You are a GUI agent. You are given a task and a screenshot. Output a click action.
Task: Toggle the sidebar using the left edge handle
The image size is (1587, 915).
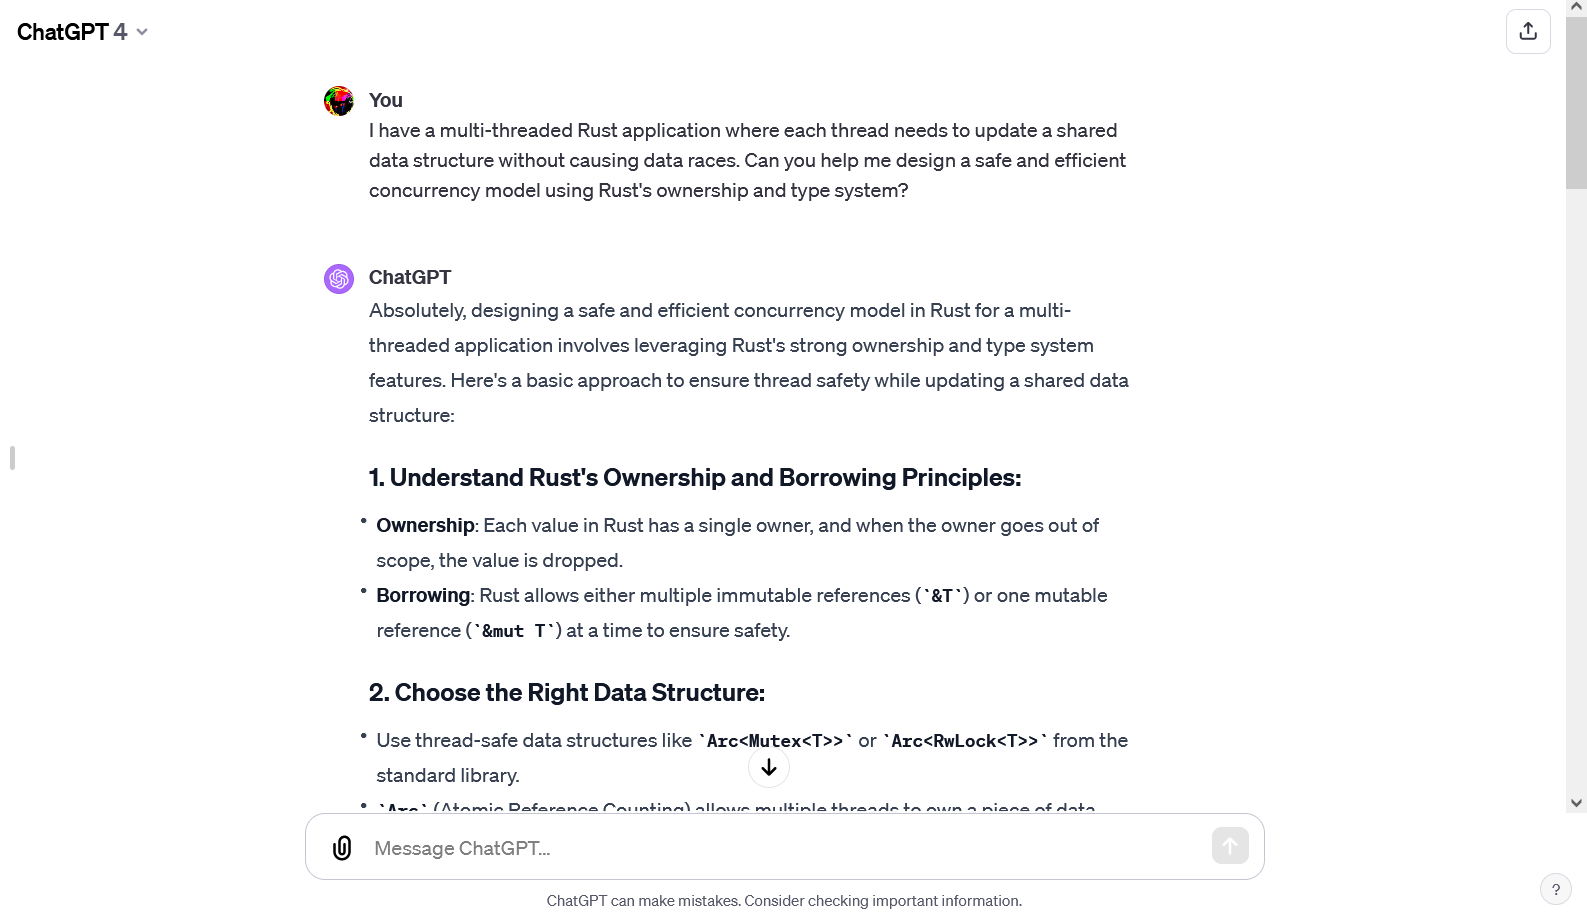click(x=12, y=458)
